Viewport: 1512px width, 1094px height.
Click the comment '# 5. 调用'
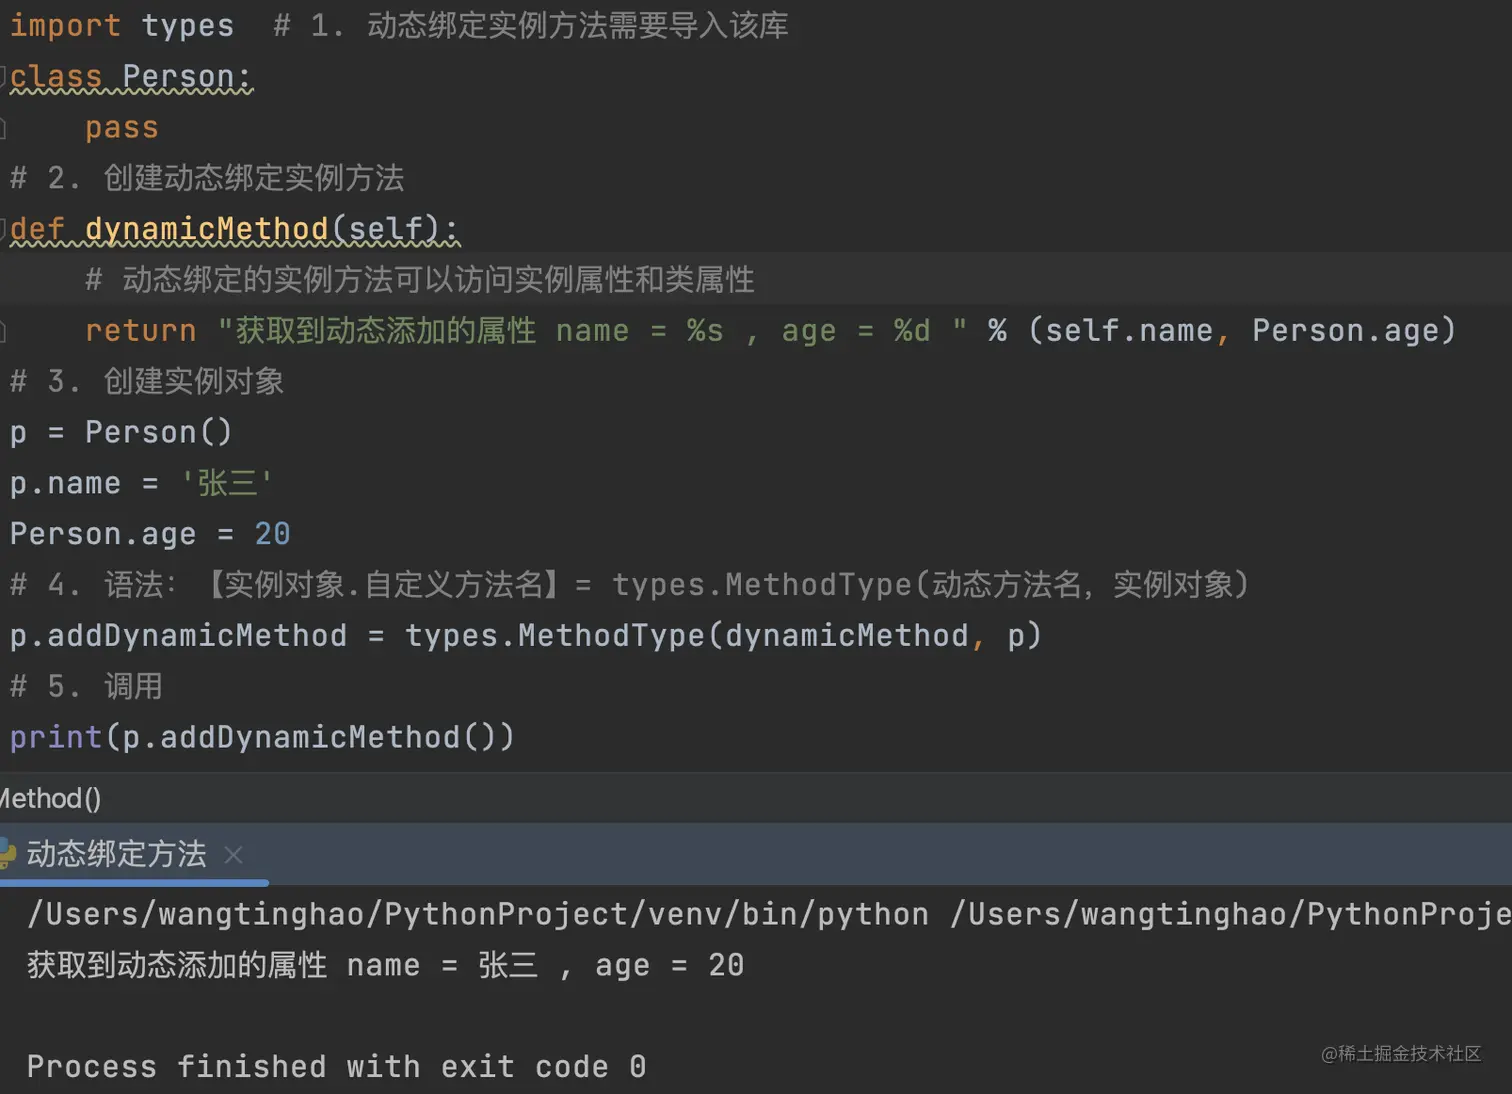(x=86, y=686)
